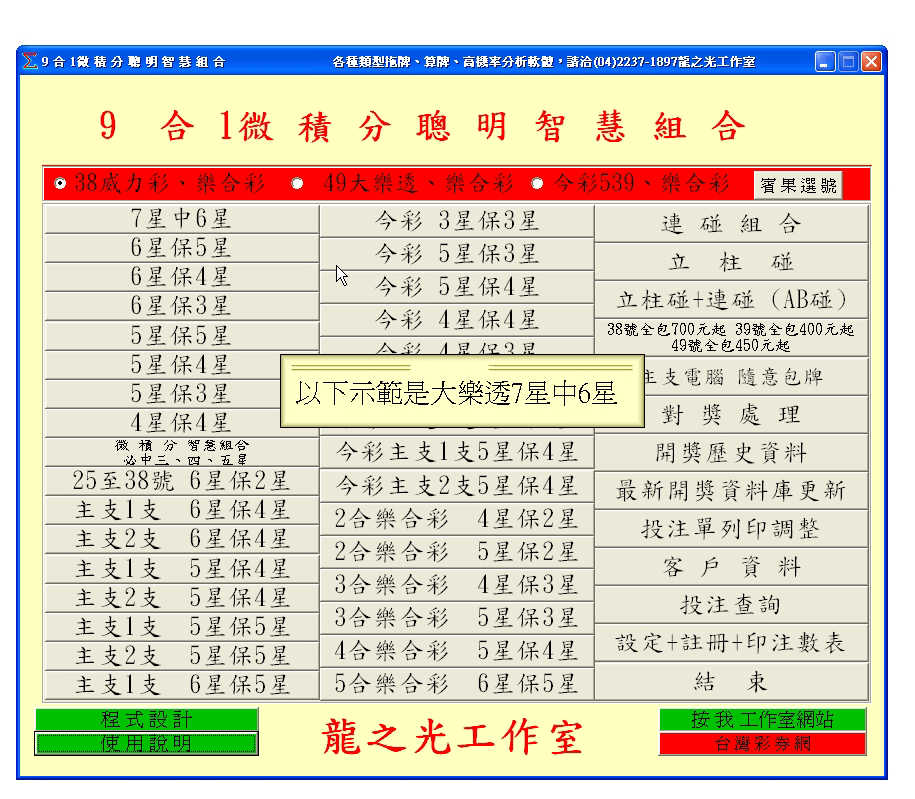Choose the 6星保4星 button
Image resolution: width=915 pixels, height=799 pixels.
(181, 277)
